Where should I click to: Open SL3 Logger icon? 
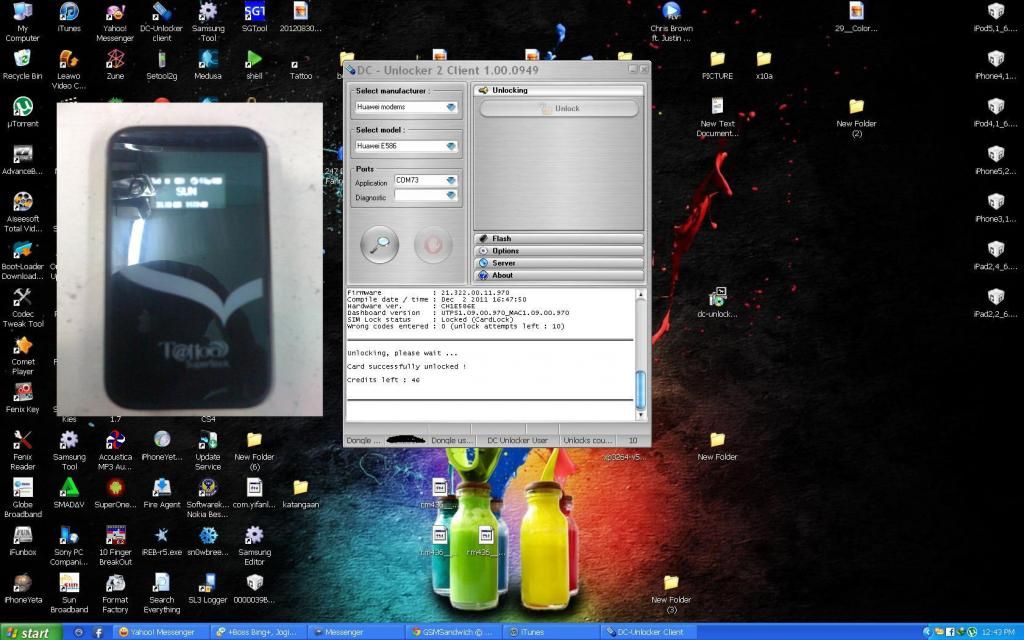[x=208, y=589]
